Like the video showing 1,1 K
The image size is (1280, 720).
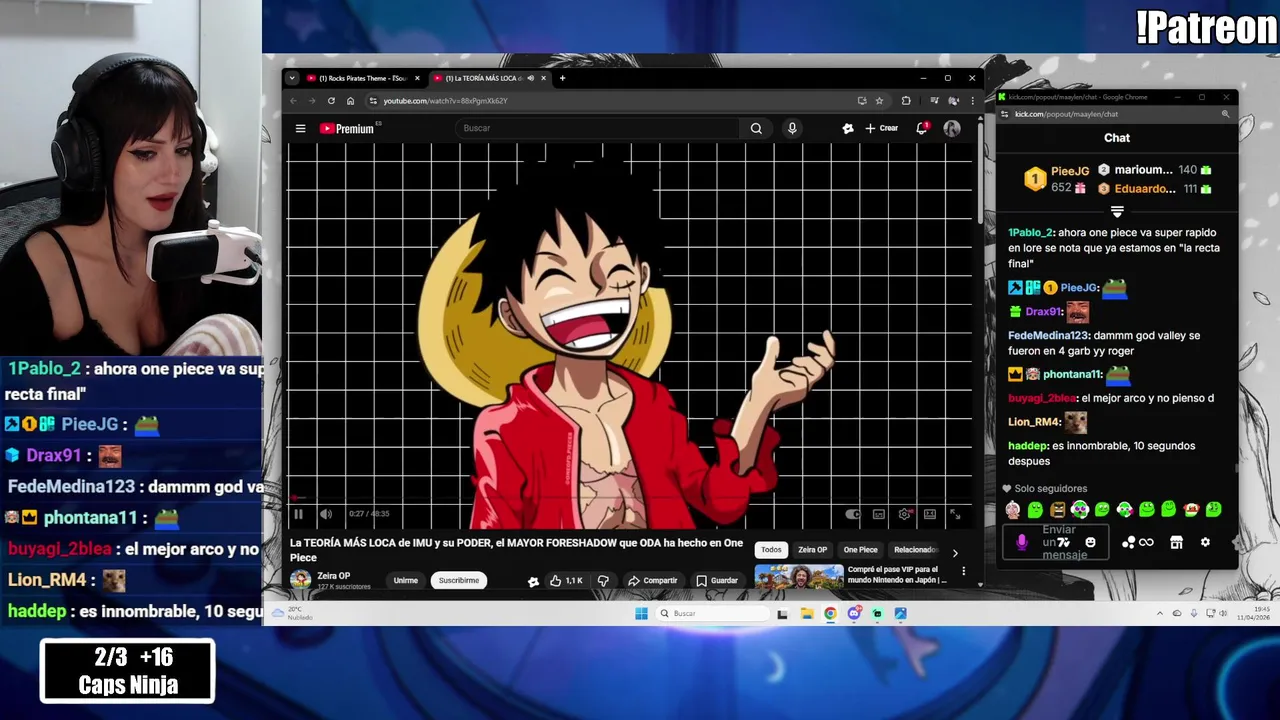point(566,580)
